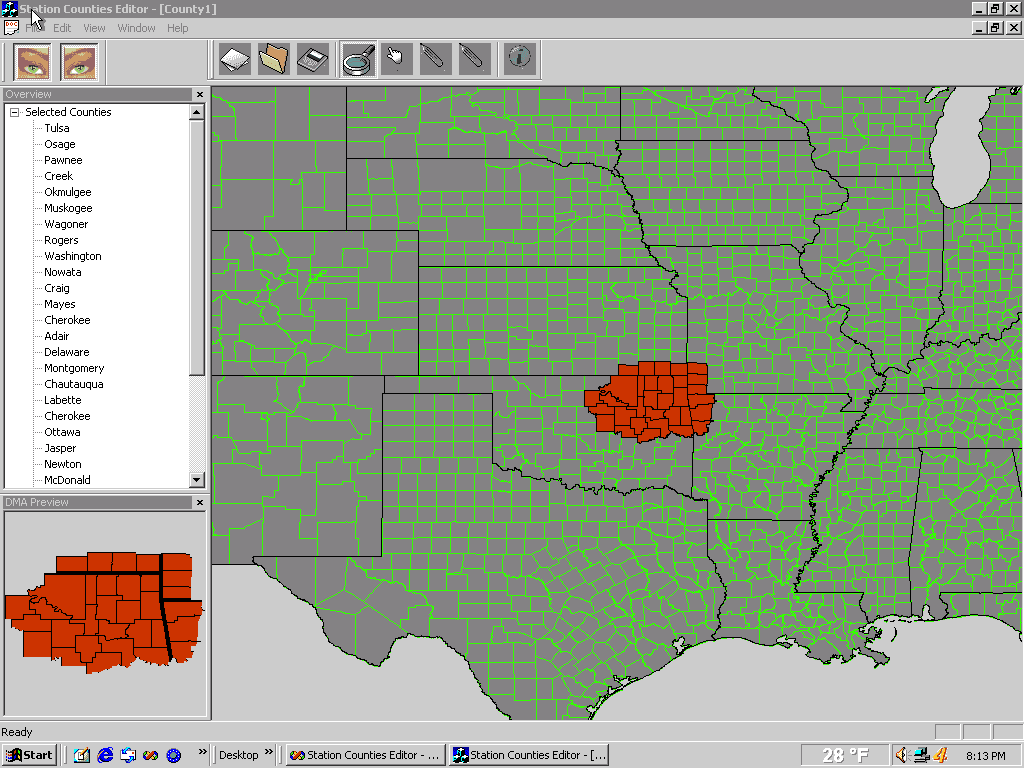Image resolution: width=1024 pixels, height=768 pixels.
Task: Select the hand pointer tool
Action: pyautogui.click(x=396, y=59)
